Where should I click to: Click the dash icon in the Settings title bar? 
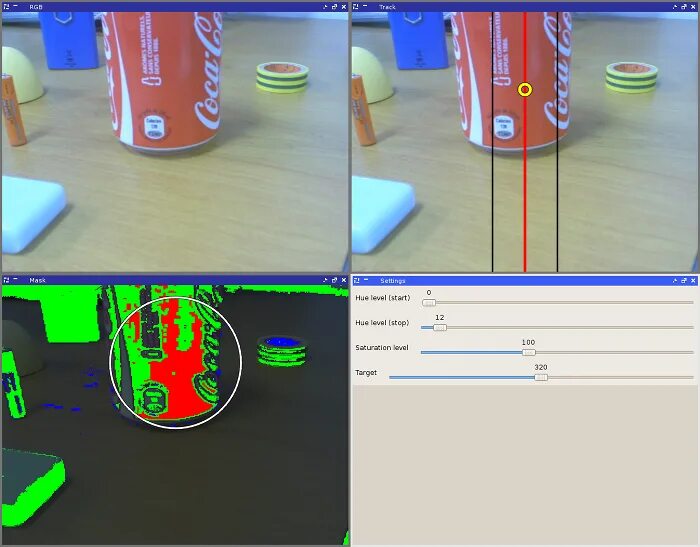[366, 280]
